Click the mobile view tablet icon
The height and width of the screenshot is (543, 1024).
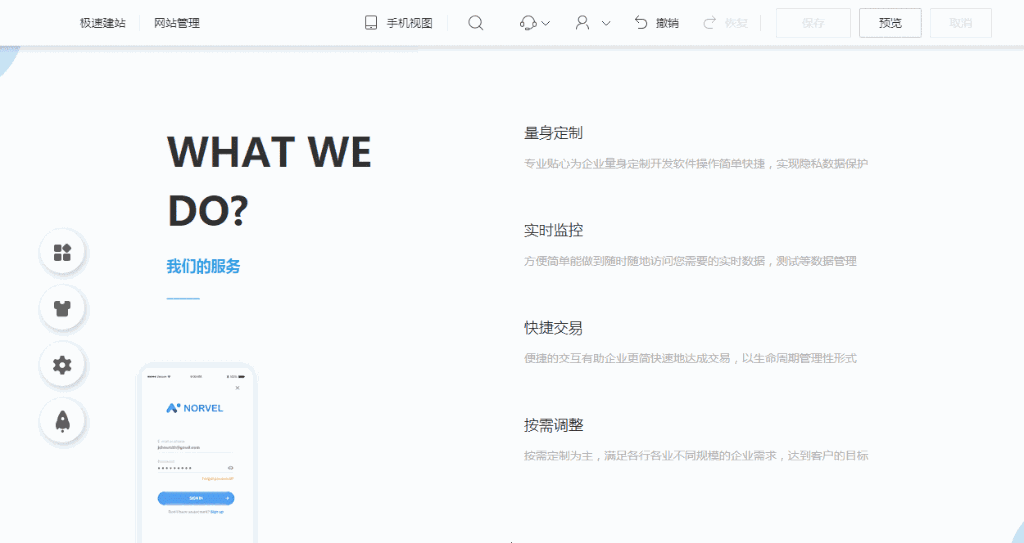(371, 23)
